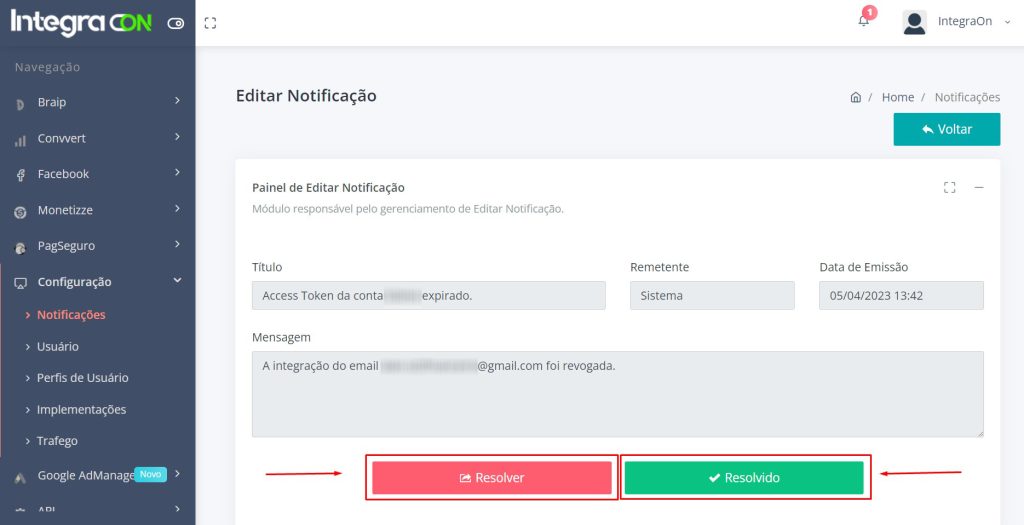Screen dimensions: 1024x525
Task: Select Usuário in the sidebar
Action: point(57,346)
